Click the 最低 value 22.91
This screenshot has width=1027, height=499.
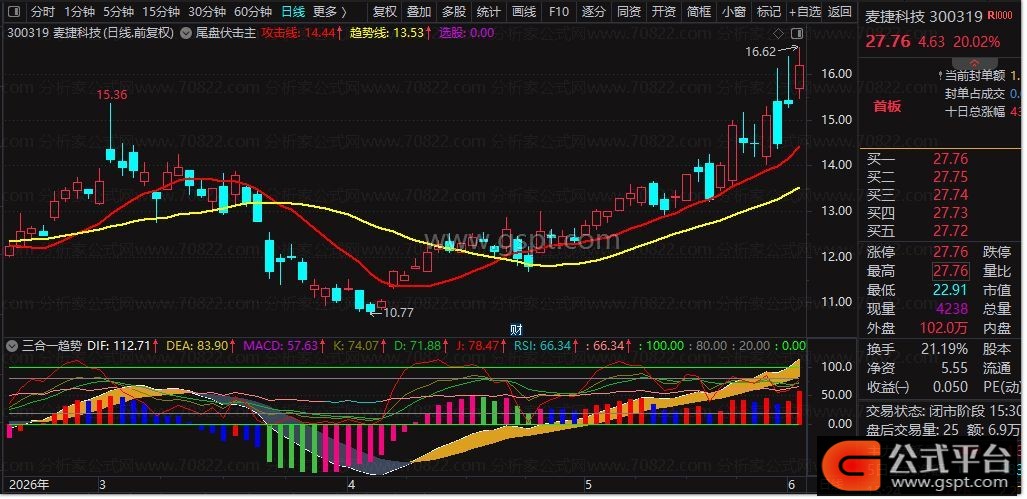950,290
